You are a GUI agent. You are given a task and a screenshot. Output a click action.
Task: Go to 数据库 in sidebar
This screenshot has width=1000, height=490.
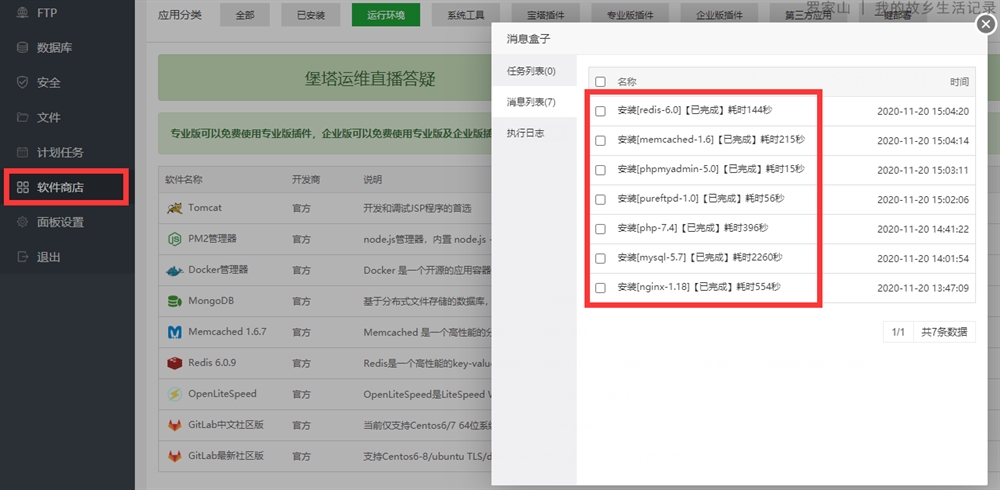pos(57,47)
